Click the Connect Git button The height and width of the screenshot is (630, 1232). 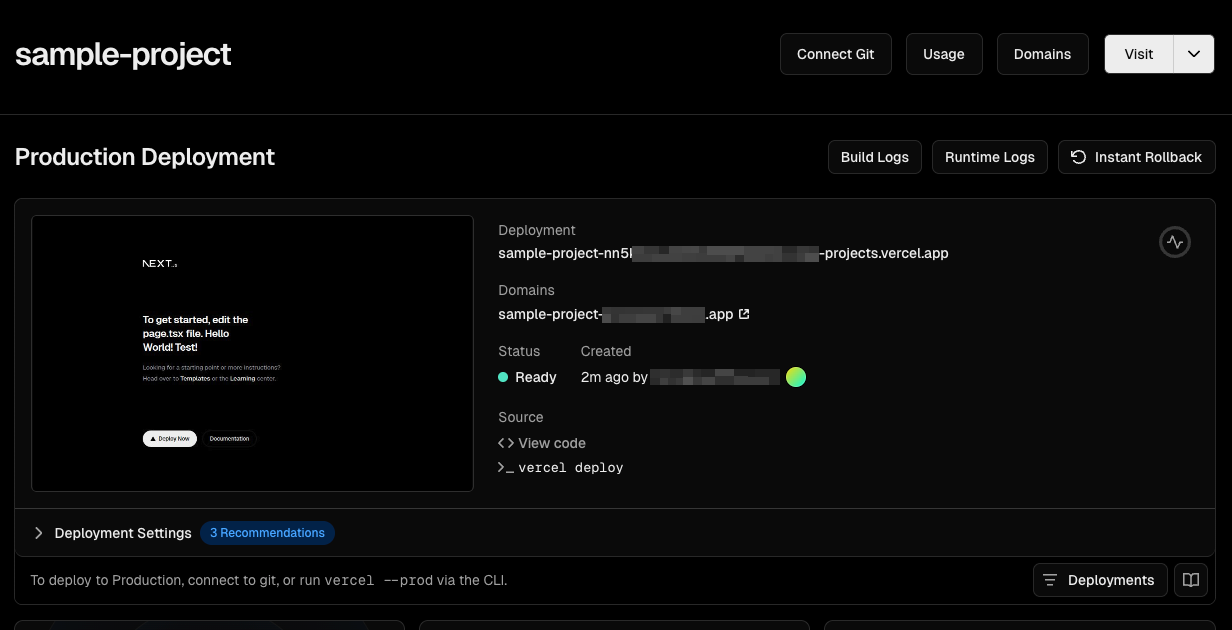point(836,54)
